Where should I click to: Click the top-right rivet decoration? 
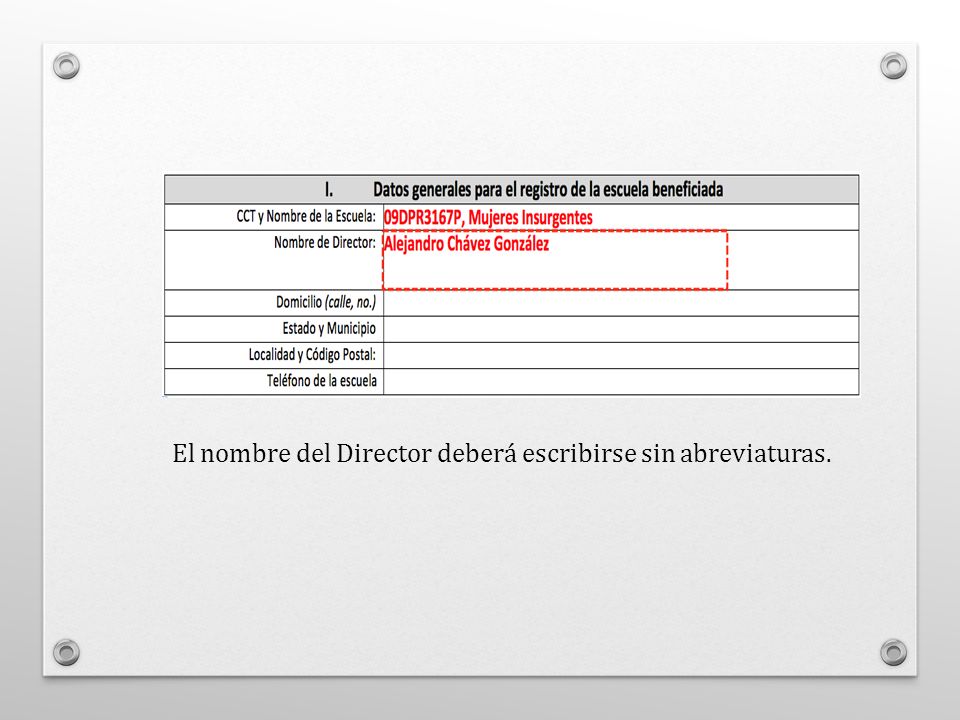893,66
